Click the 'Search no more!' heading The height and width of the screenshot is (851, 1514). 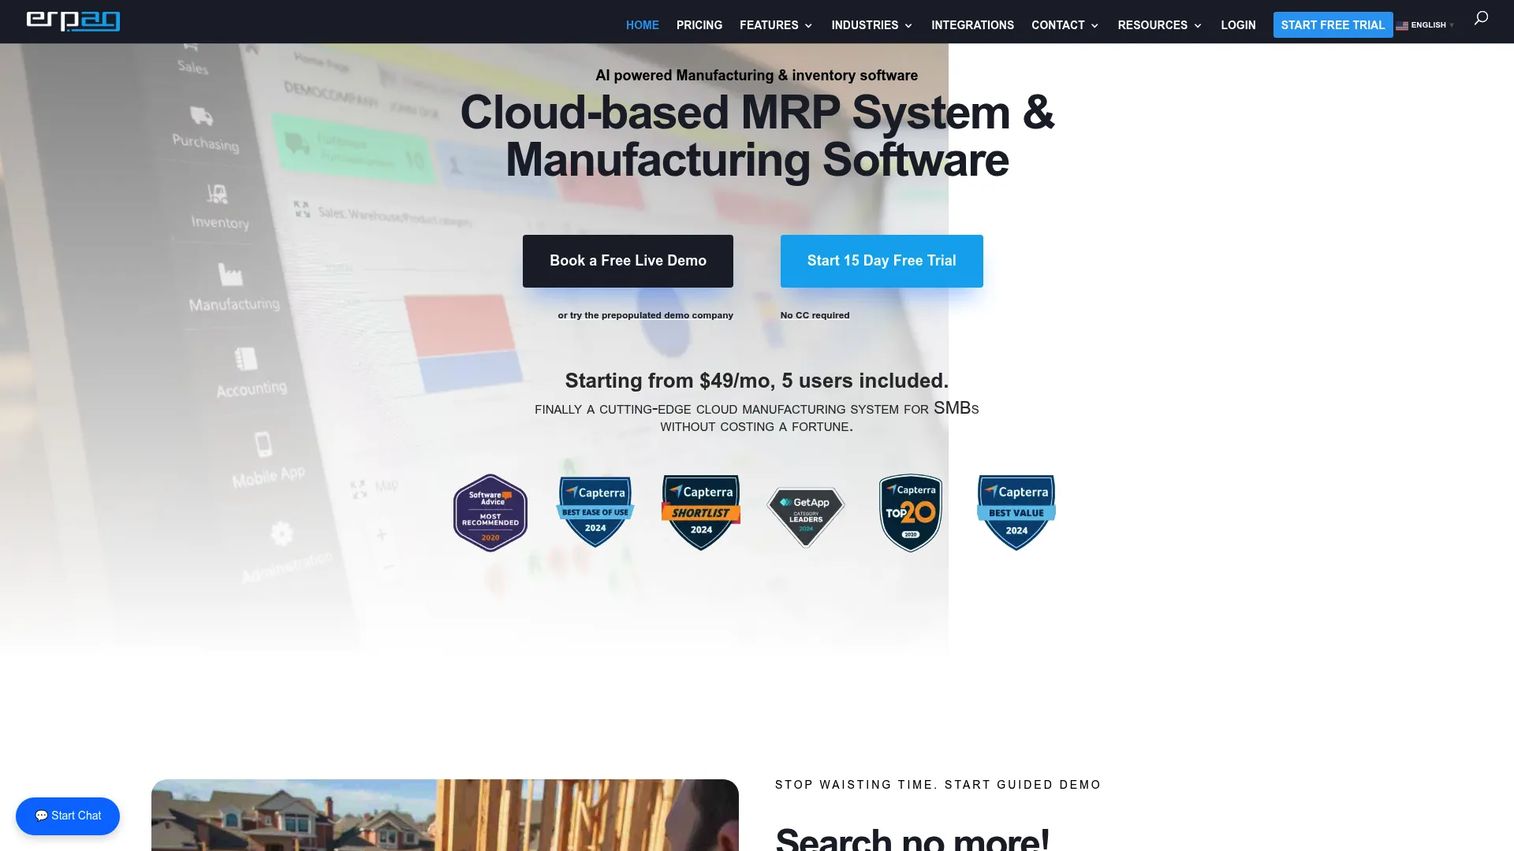pos(912,838)
